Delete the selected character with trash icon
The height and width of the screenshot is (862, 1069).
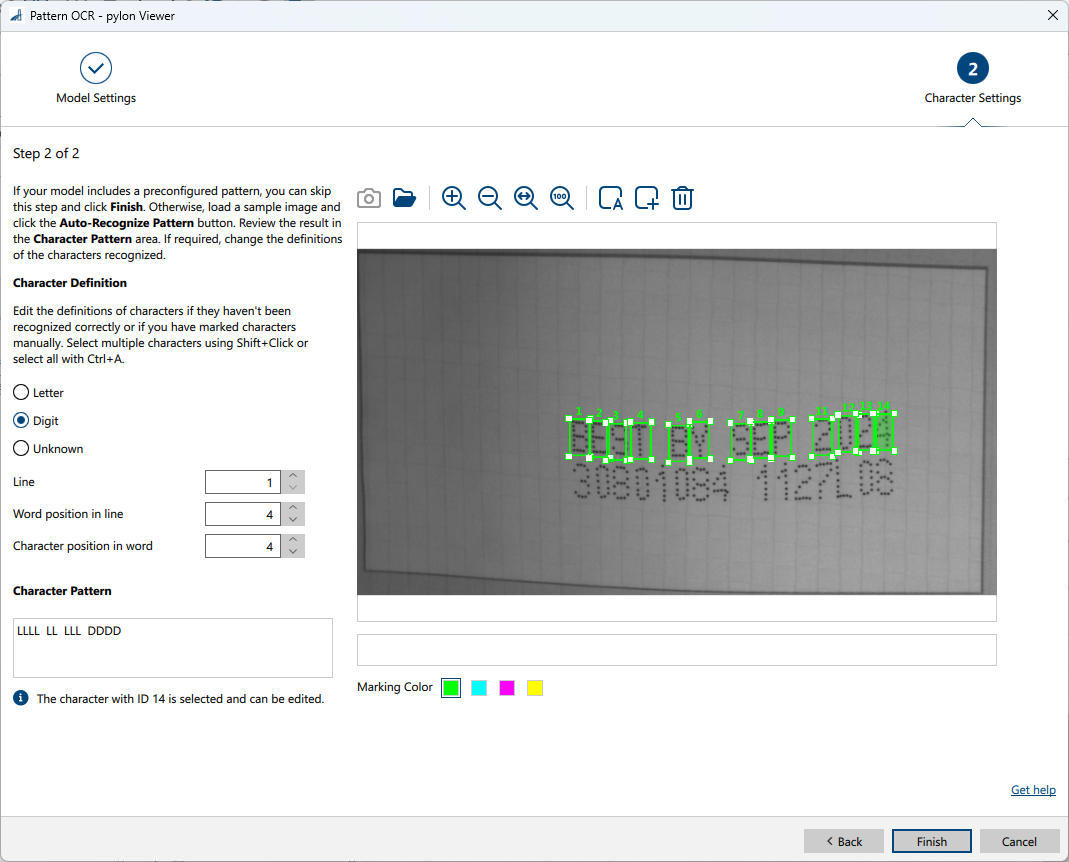pos(682,198)
